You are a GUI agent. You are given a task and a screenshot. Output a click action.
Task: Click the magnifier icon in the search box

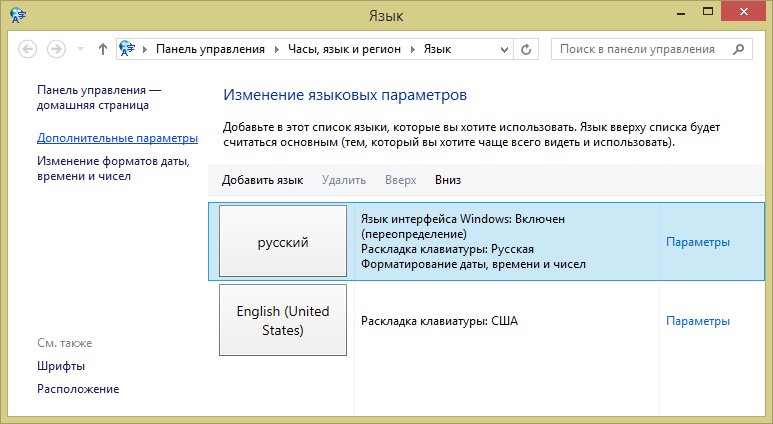click(738, 49)
